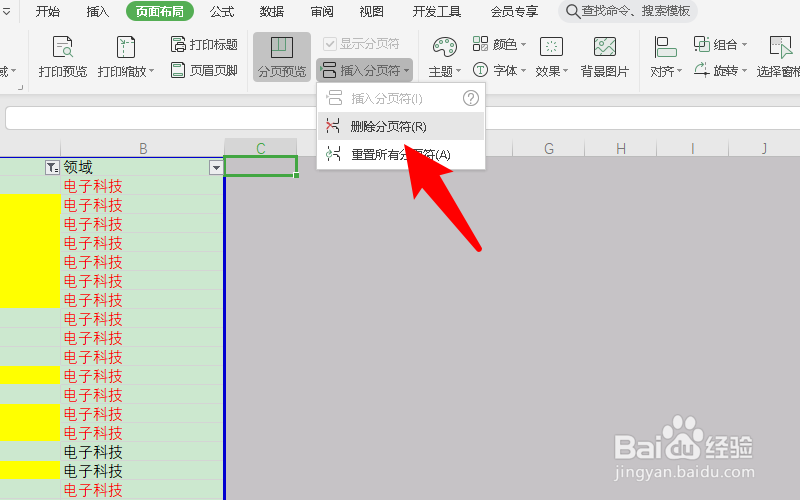Click the formula bar input field

(x=403, y=118)
